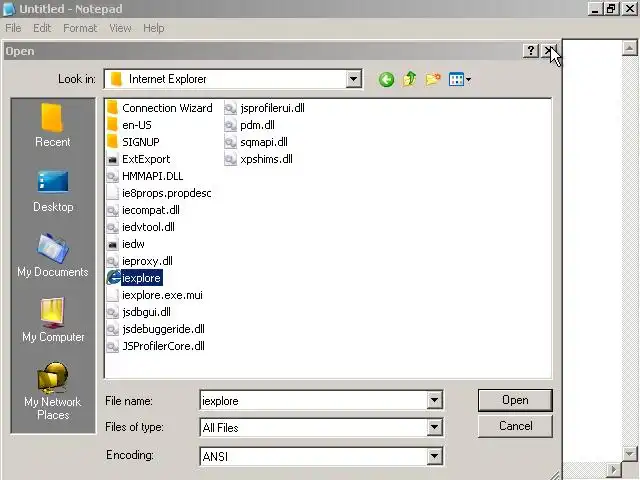The height and width of the screenshot is (480, 640).
Task: Minimize the Notepad window
Action: [x=595, y=9]
